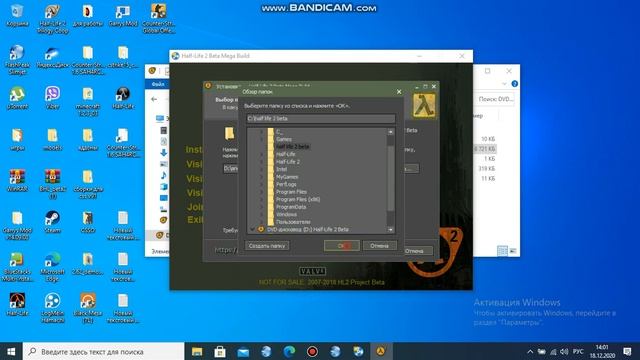Click Создать папку button
640x360 pixels.
267,246
